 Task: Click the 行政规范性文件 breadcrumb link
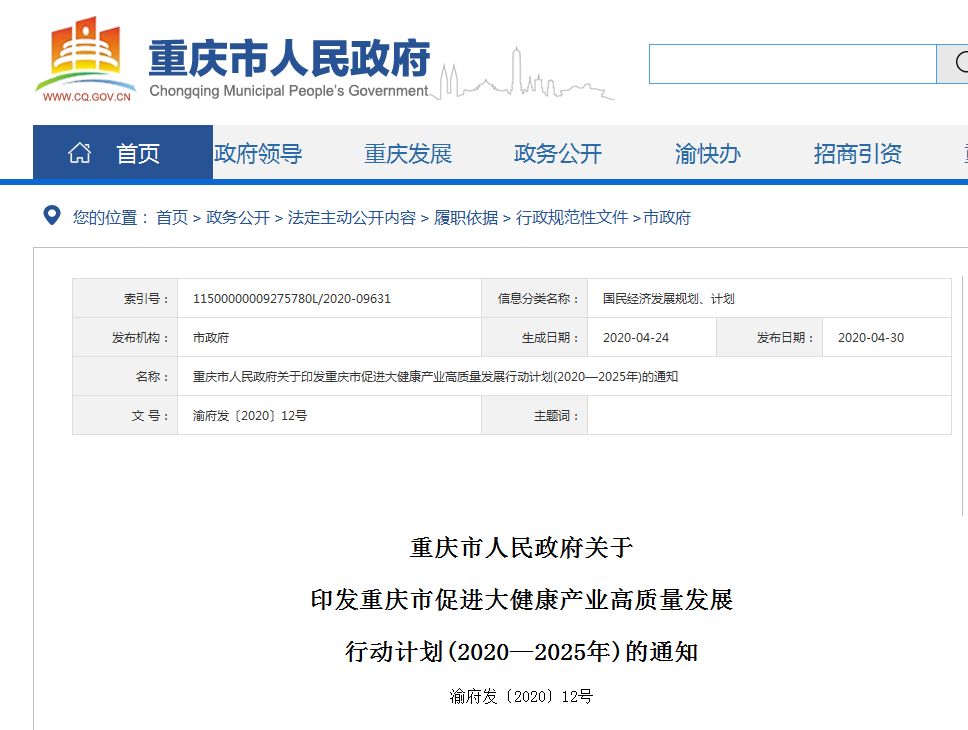[572, 218]
